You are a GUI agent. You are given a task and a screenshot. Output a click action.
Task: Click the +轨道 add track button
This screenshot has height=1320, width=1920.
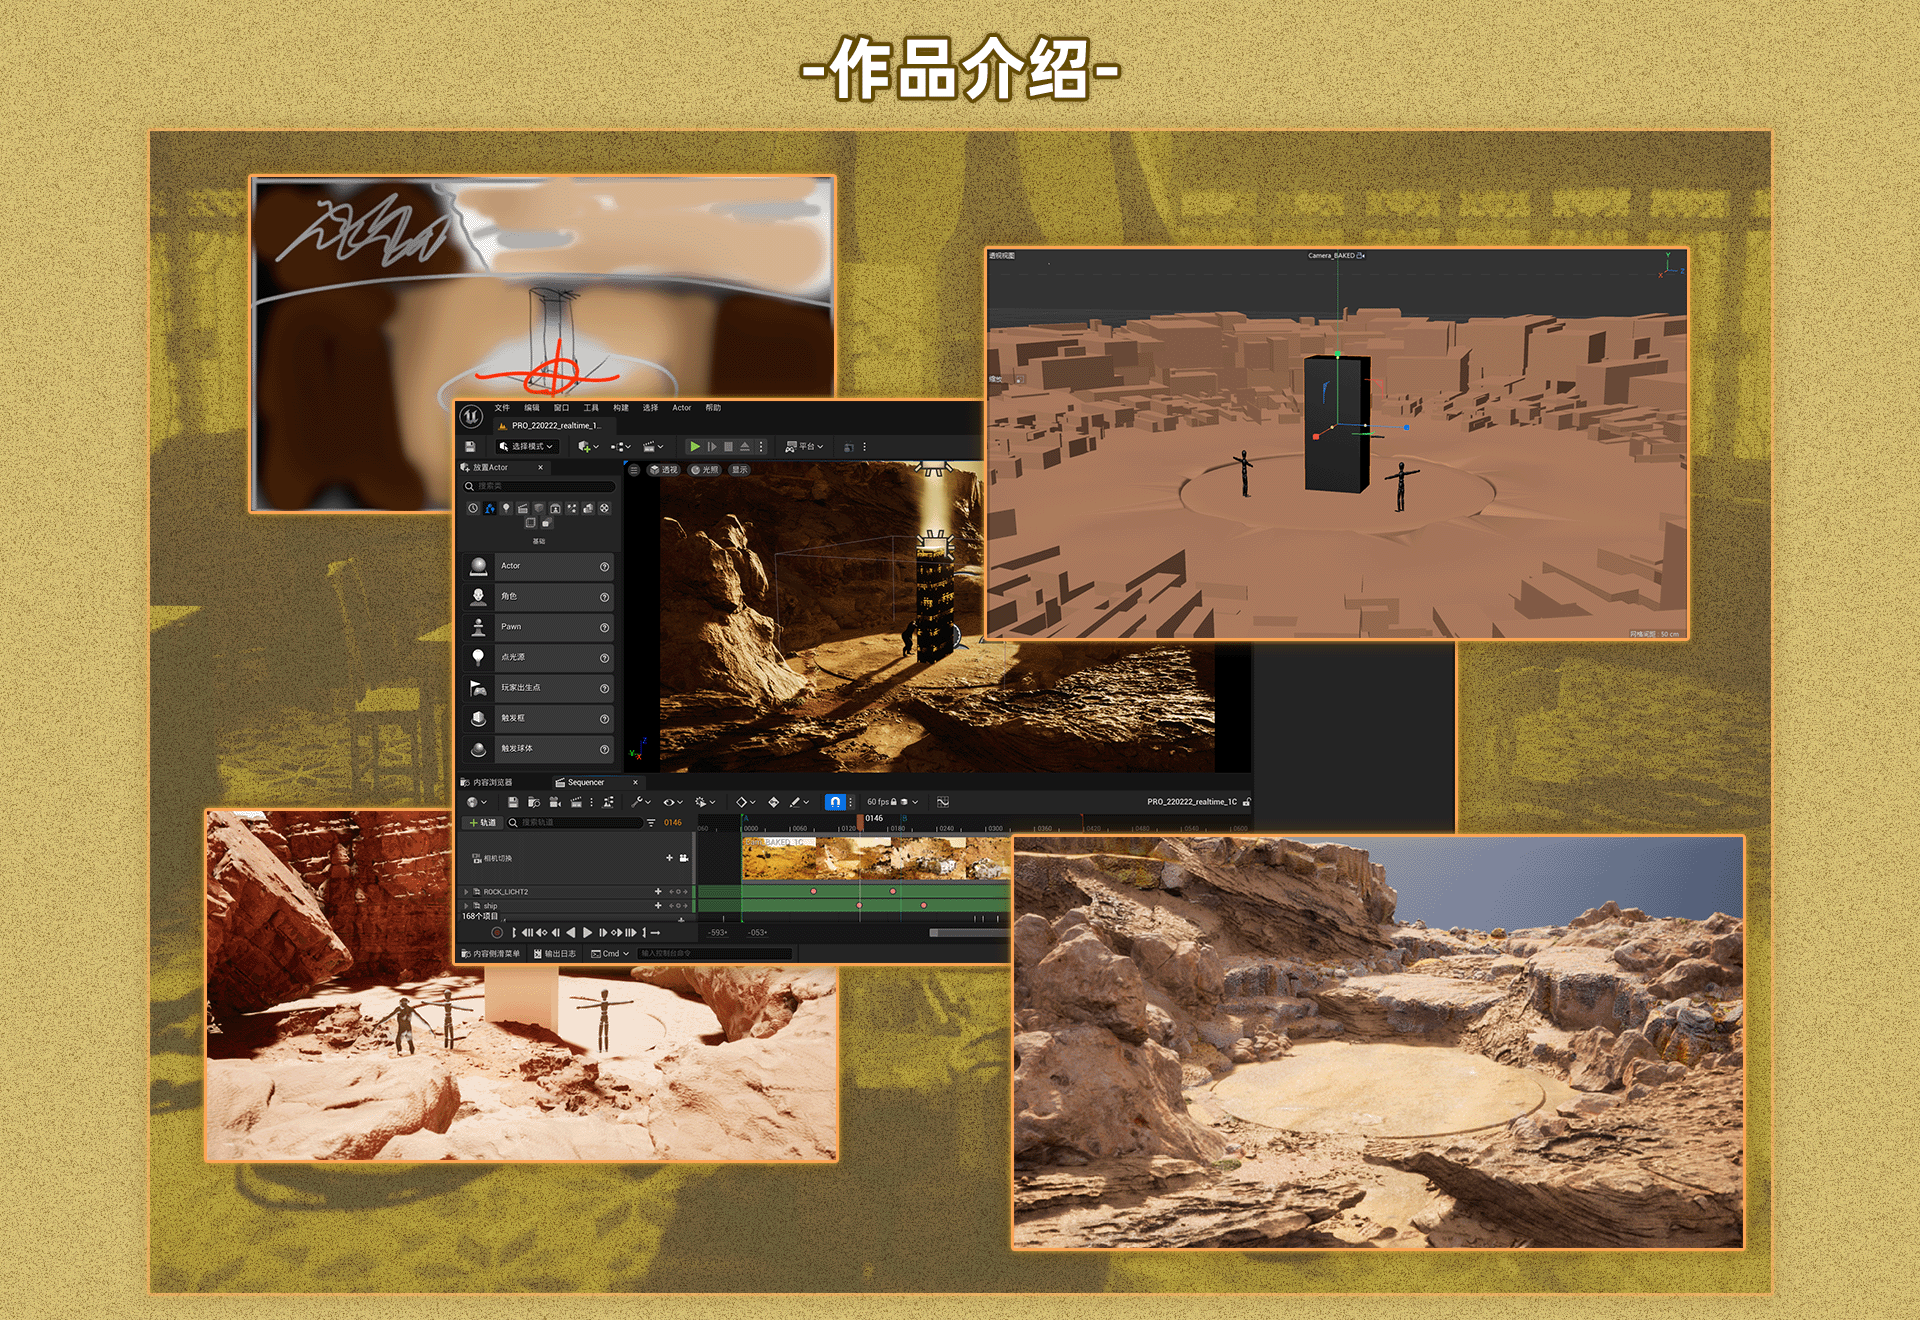pyautogui.click(x=482, y=823)
